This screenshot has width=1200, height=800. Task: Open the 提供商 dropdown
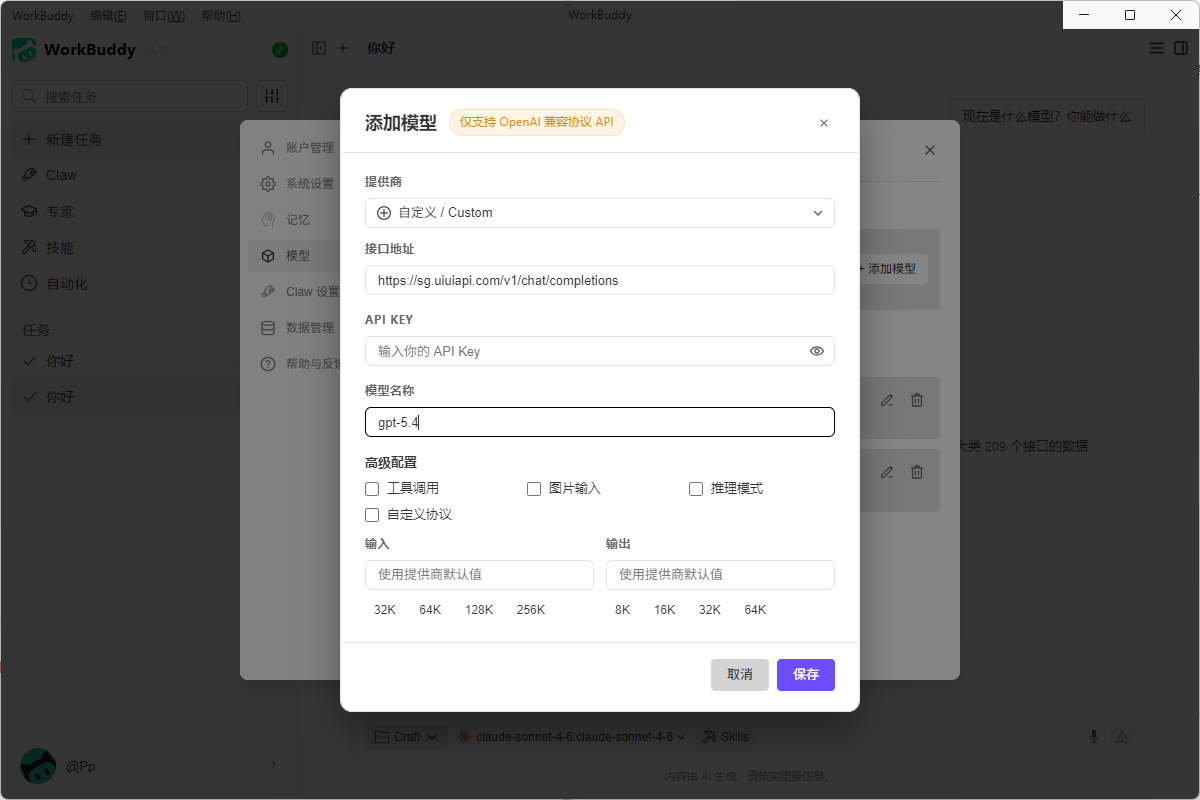(x=599, y=213)
